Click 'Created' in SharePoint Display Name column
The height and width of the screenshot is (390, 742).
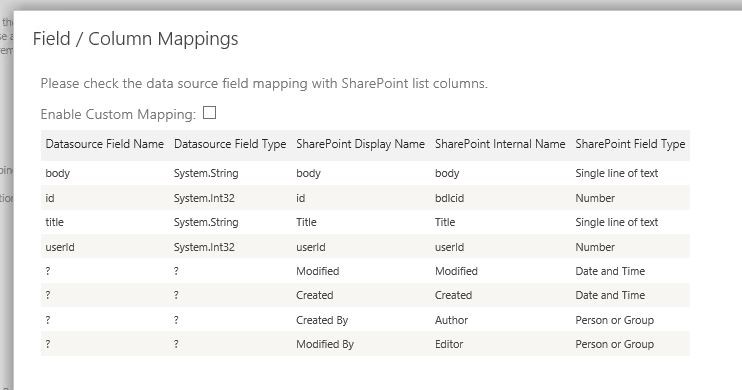[315, 295]
